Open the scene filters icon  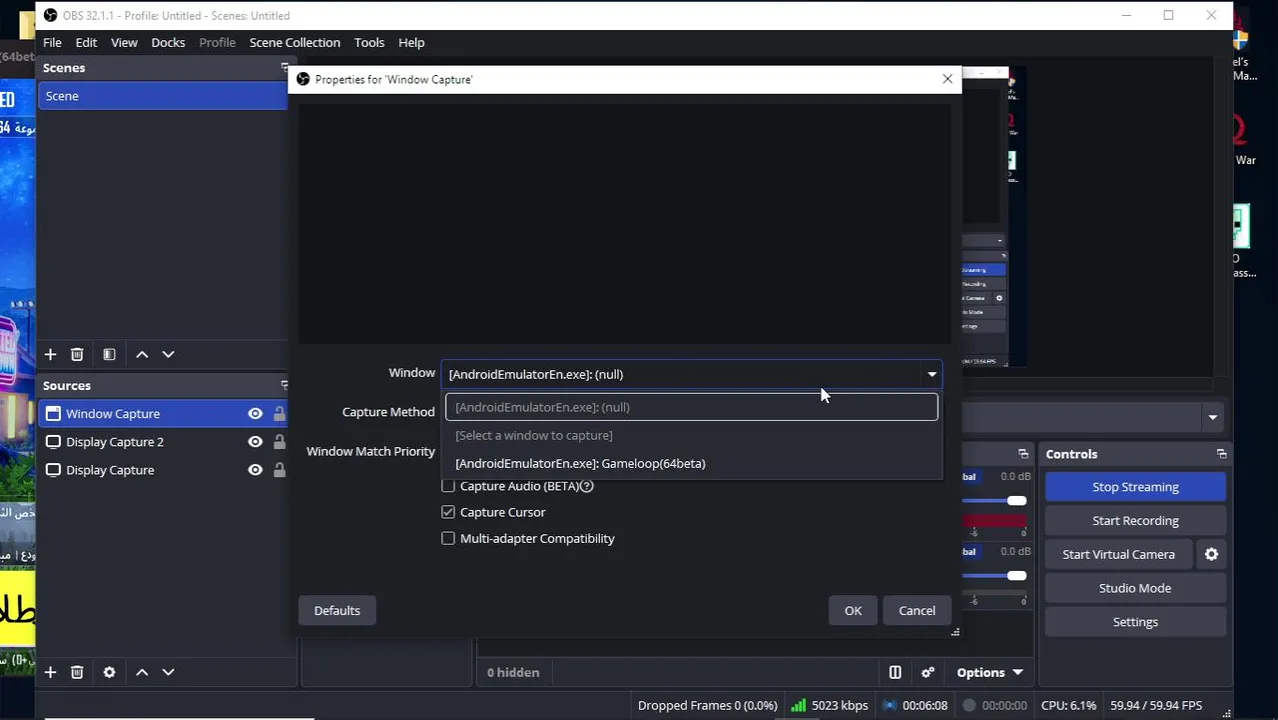coord(109,354)
